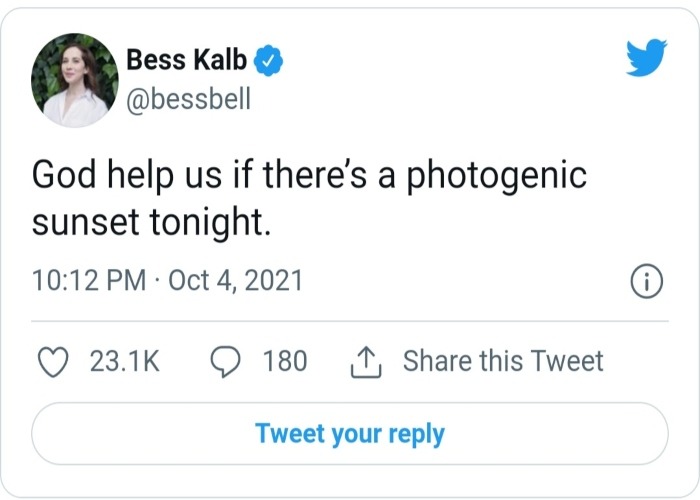This screenshot has height=500, width=700.
Task: Click the Bess Kalb display name
Action: coord(187,61)
